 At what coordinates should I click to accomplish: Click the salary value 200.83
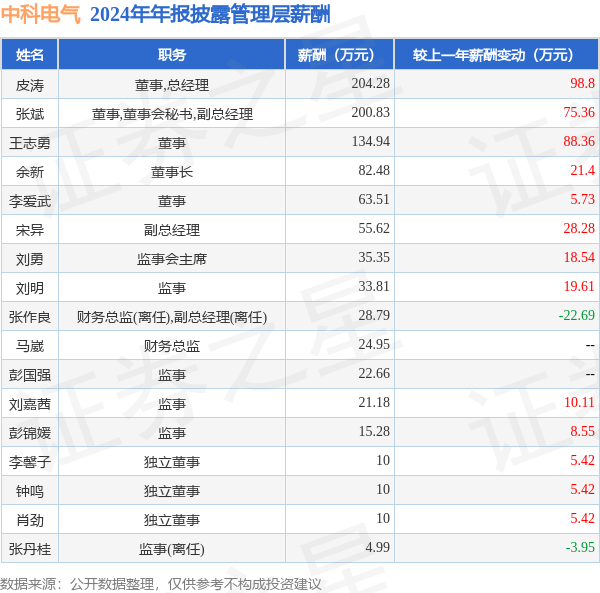[x=370, y=112]
